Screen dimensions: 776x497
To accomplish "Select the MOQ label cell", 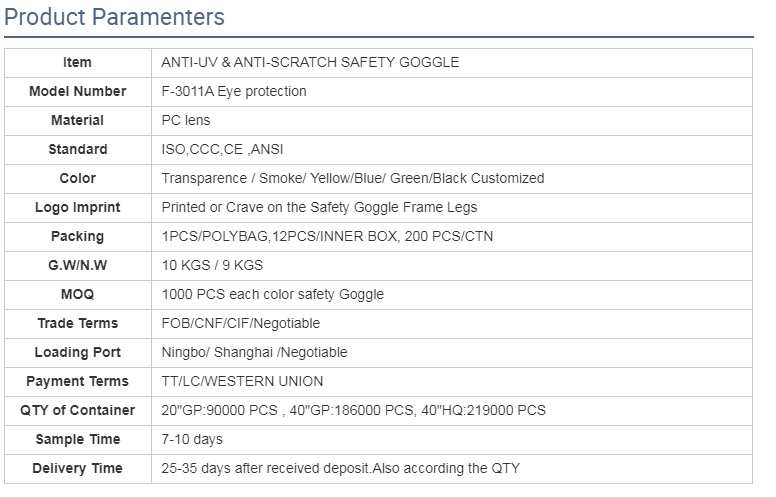I will [77, 294].
